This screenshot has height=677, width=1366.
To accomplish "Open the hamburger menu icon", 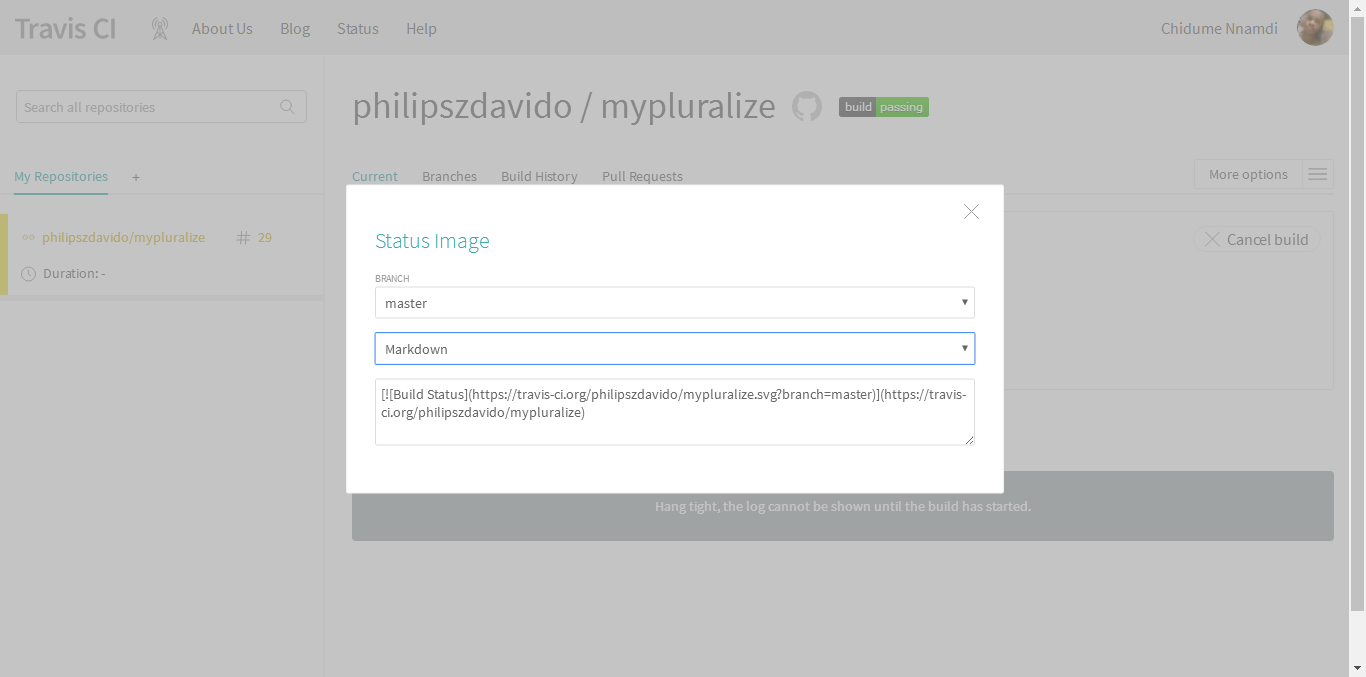I will click(1318, 174).
